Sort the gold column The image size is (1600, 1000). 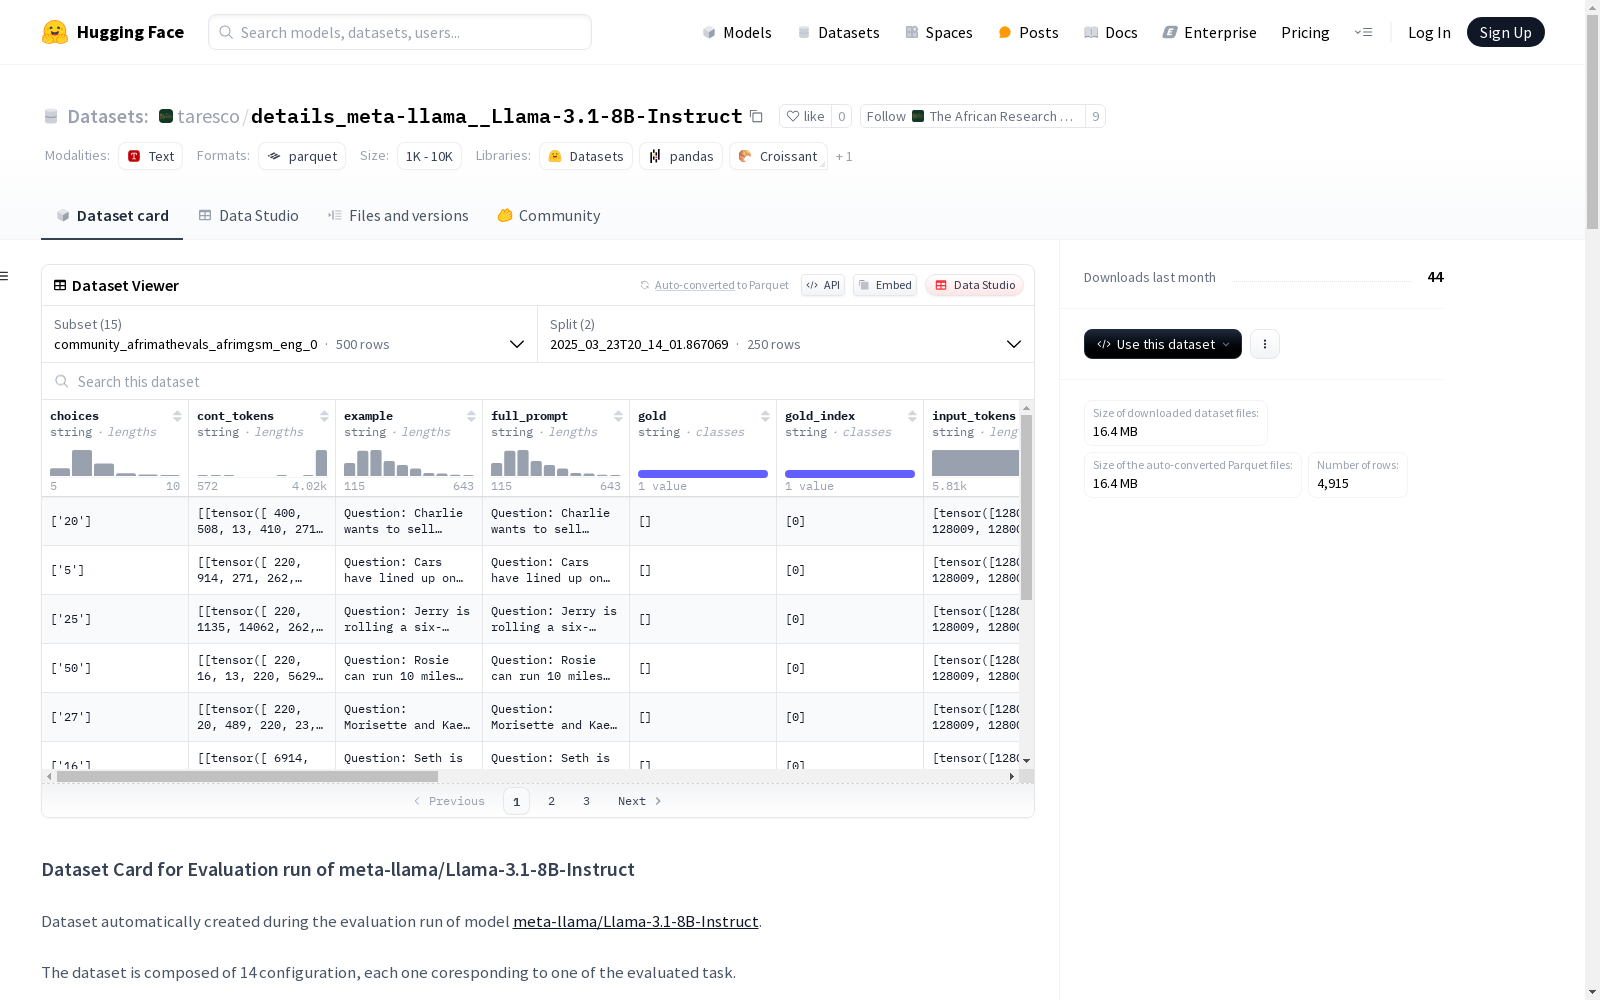[765, 416]
